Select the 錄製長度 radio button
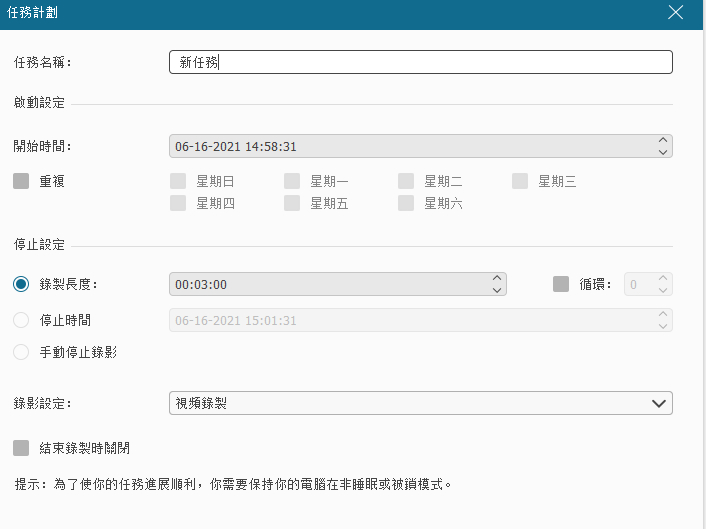706x529 pixels. pyautogui.click(x=21, y=284)
